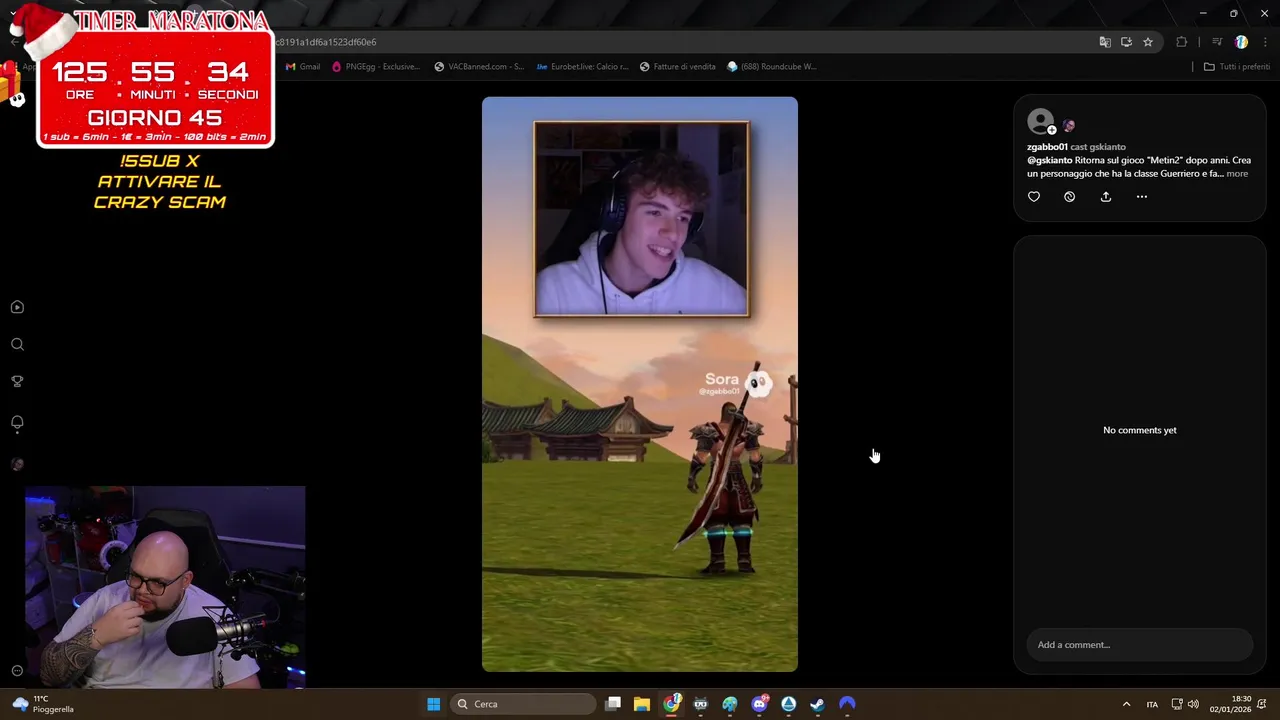Click the Sora video player
The height and width of the screenshot is (720, 1280).
click(x=640, y=384)
